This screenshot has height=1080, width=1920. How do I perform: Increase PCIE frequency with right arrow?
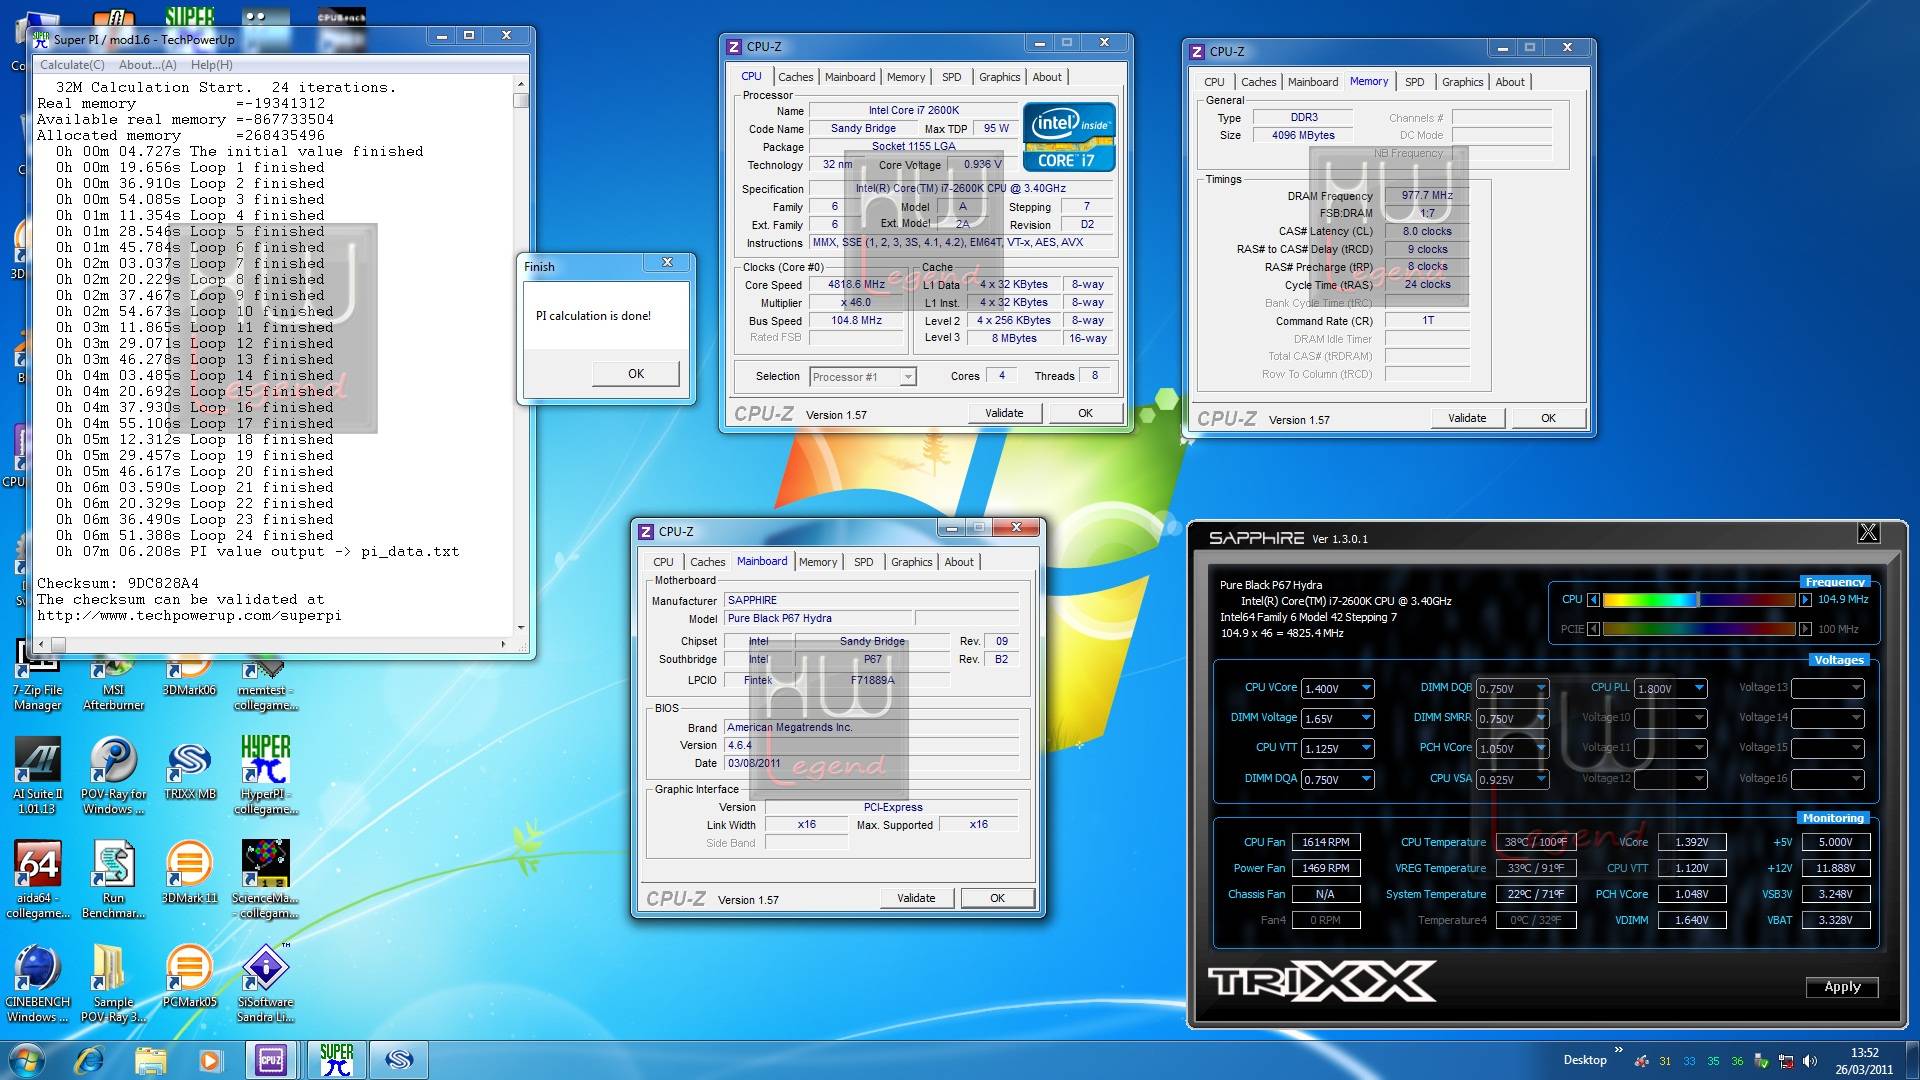[x=1805, y=629]
